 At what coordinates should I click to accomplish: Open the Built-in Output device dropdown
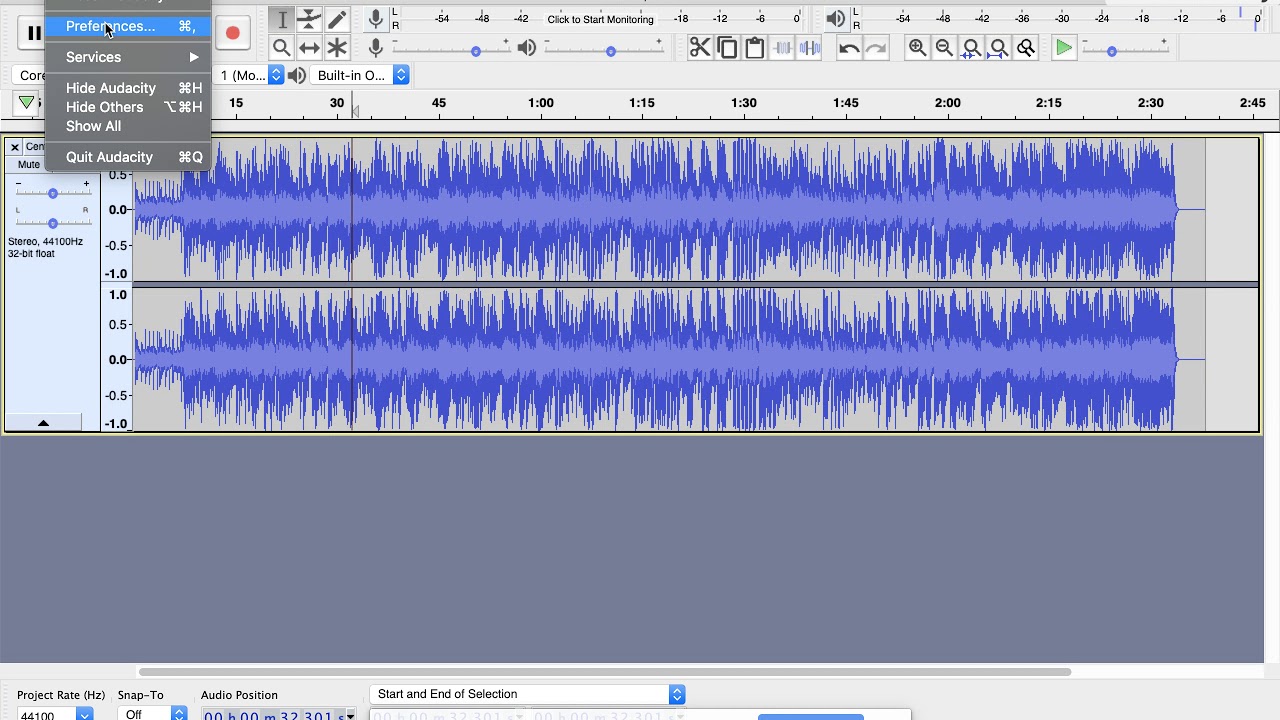tap(360, 75)
